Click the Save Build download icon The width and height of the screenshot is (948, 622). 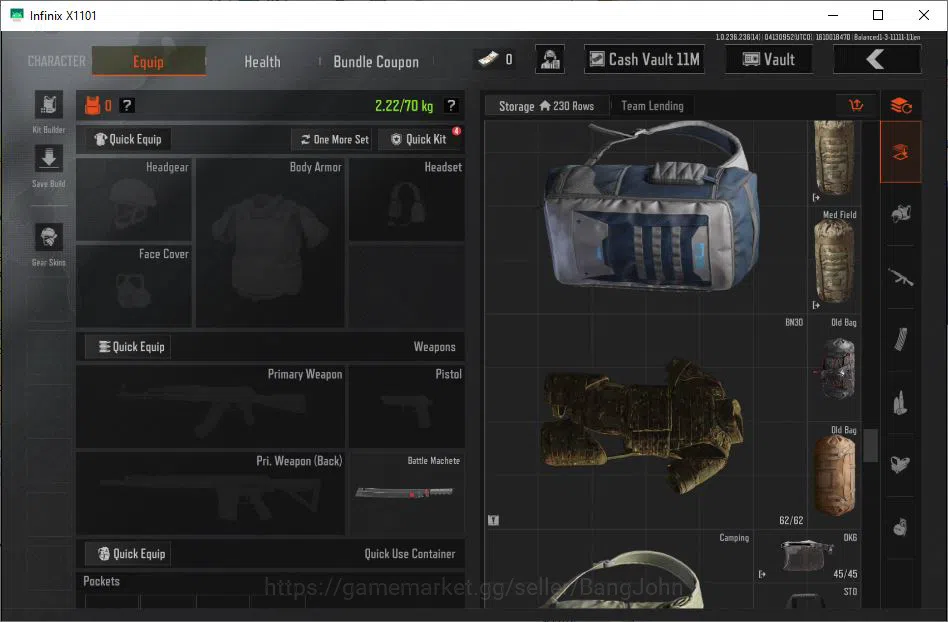point(48,160)
